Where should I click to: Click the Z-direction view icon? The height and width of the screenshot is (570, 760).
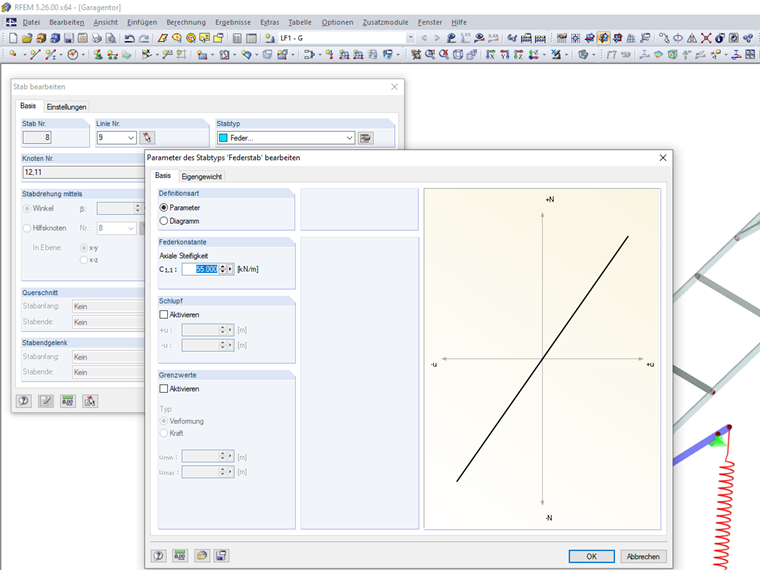(x=518, y=54)
